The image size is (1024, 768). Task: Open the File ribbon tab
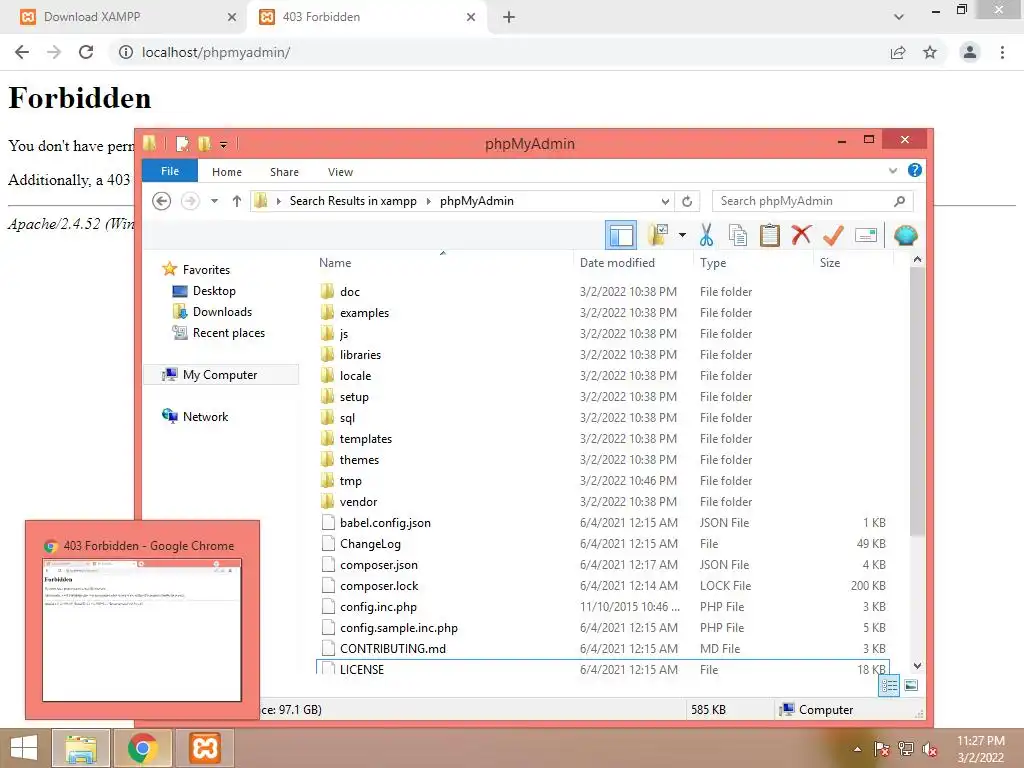pyautogui.click(x=170, y=171)
